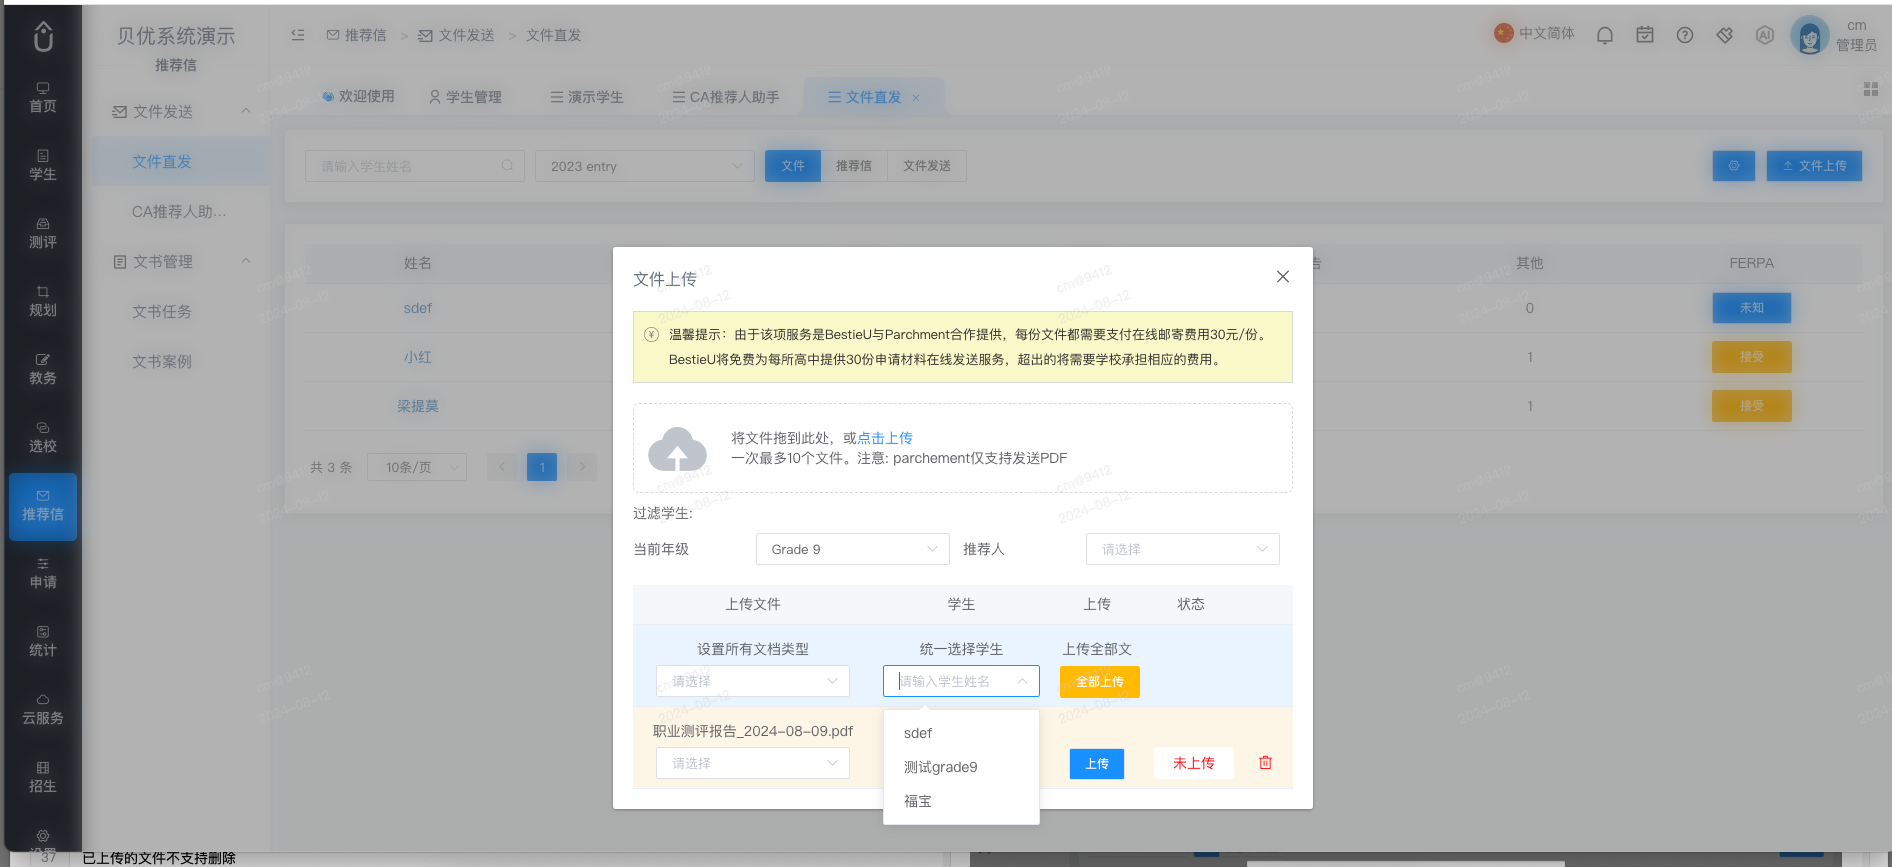Close the 文件上传 dialog
Screen dimensions: 1892x867
(x=1283, y=277)
